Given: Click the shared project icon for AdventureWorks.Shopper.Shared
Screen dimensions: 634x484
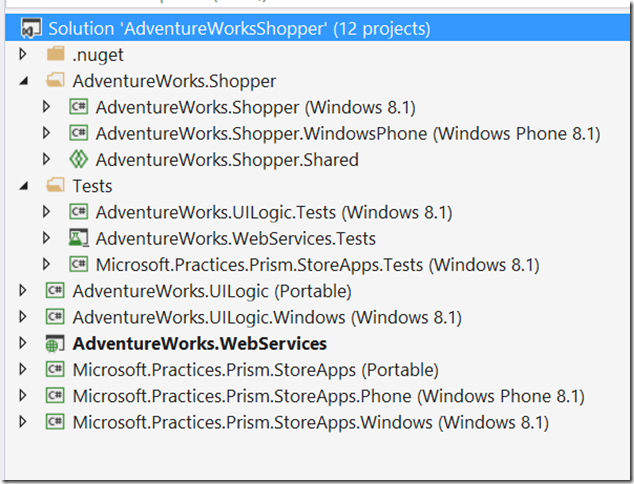Looking at the screenshot, I should tap(78, 159).
